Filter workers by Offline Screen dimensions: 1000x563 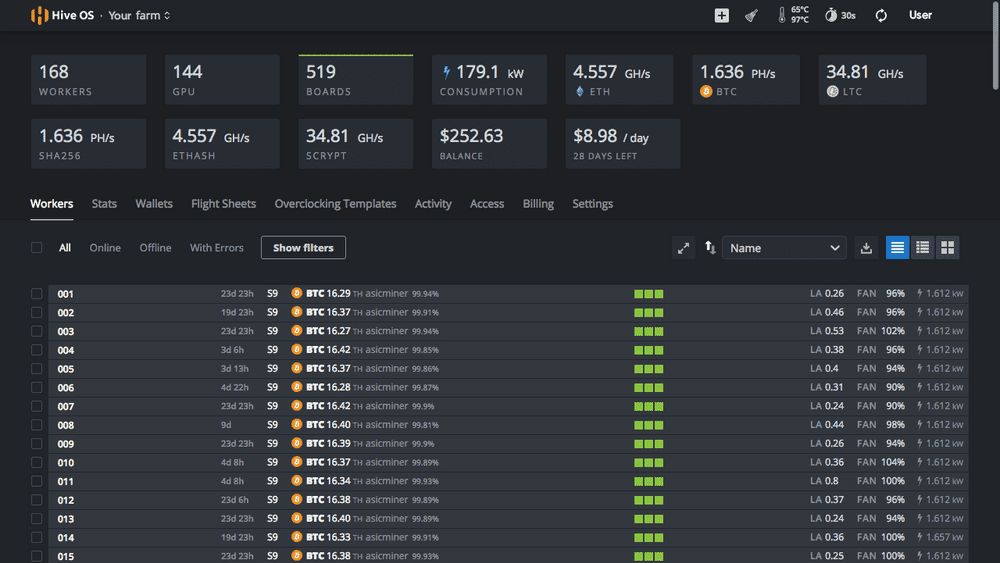tap(155, 247)
